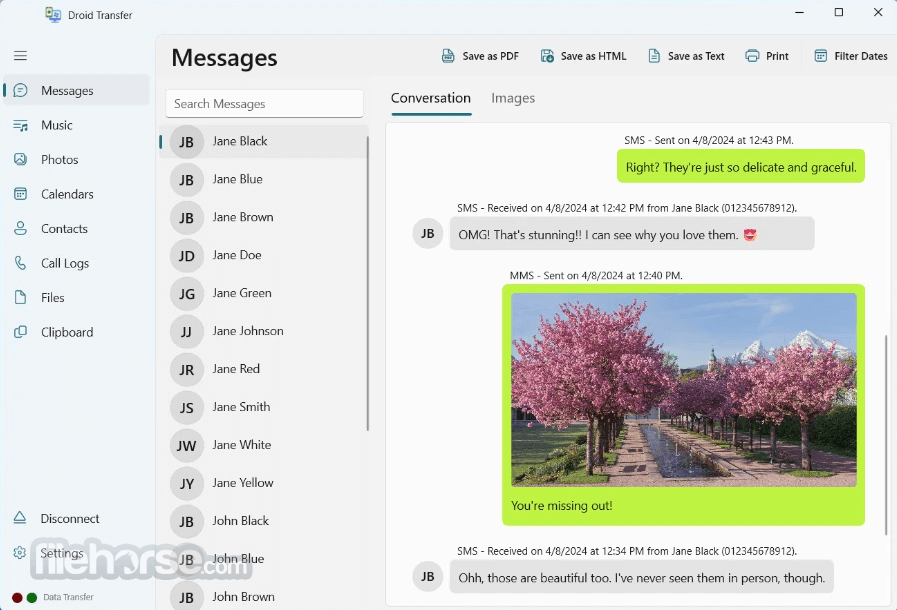
Task: Click the Save as Text icon
Action: coord(654,56)
